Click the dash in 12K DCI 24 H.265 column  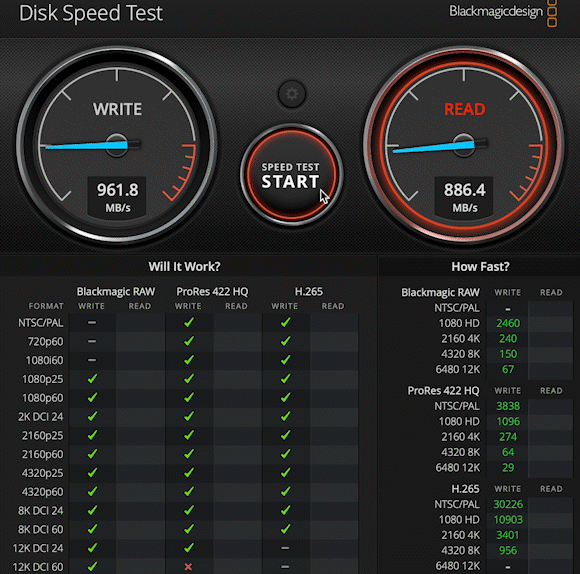point(285,548)
